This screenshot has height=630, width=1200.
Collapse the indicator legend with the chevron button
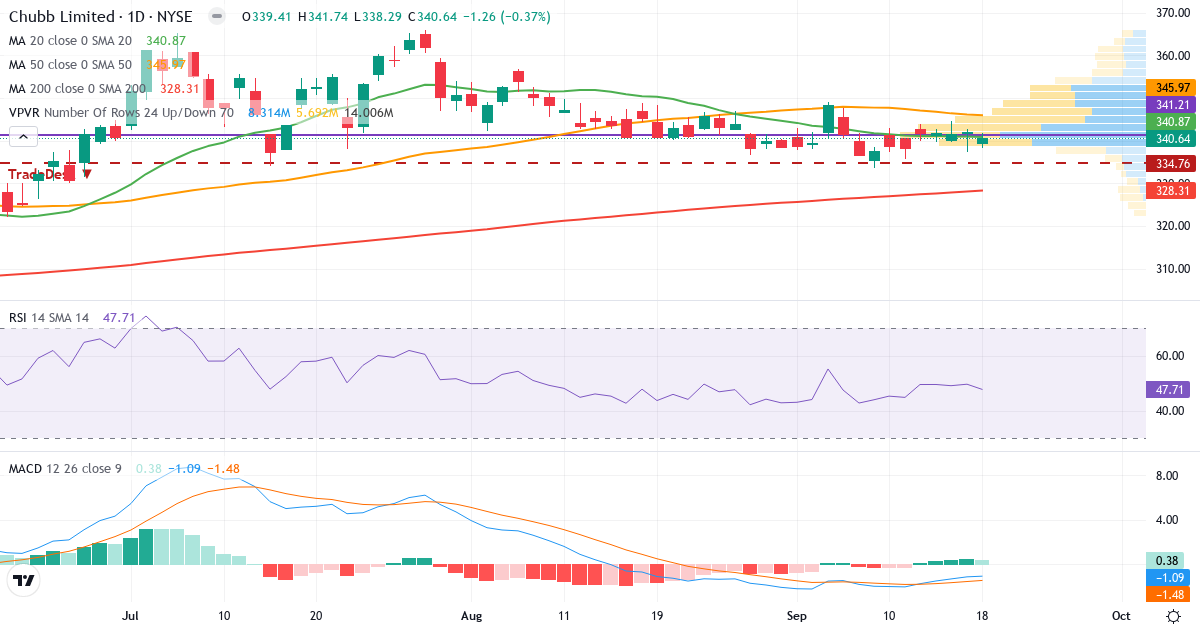tap(23, 137)
